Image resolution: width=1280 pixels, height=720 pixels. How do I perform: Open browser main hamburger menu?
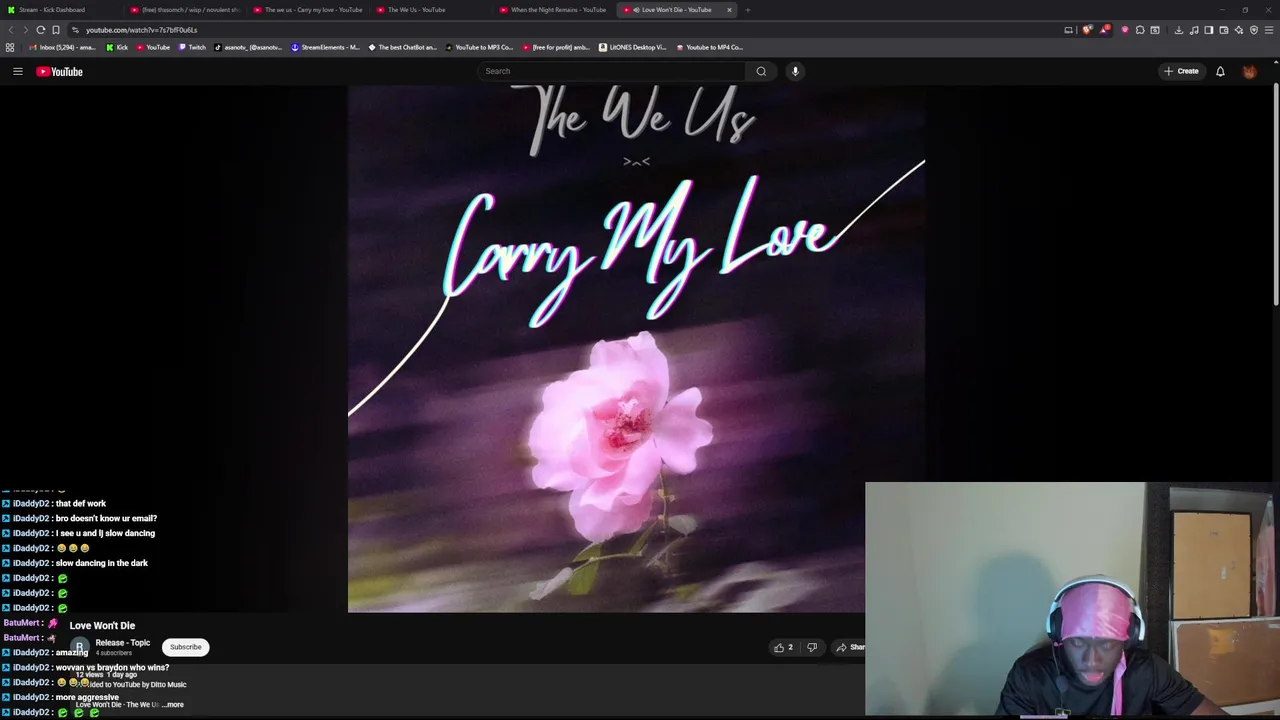pos(1269,30)
